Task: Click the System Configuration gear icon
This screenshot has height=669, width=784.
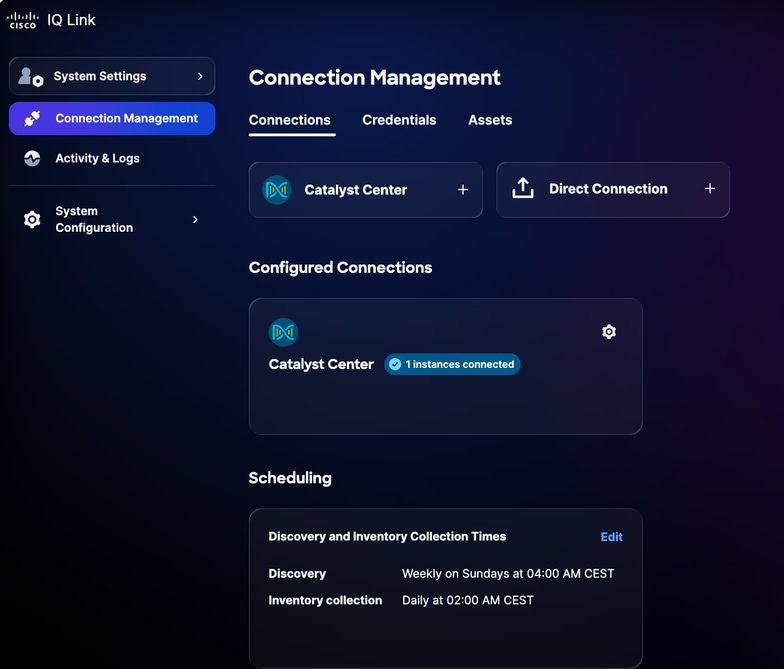Action: pyautogui.click(x=32, y=220)
